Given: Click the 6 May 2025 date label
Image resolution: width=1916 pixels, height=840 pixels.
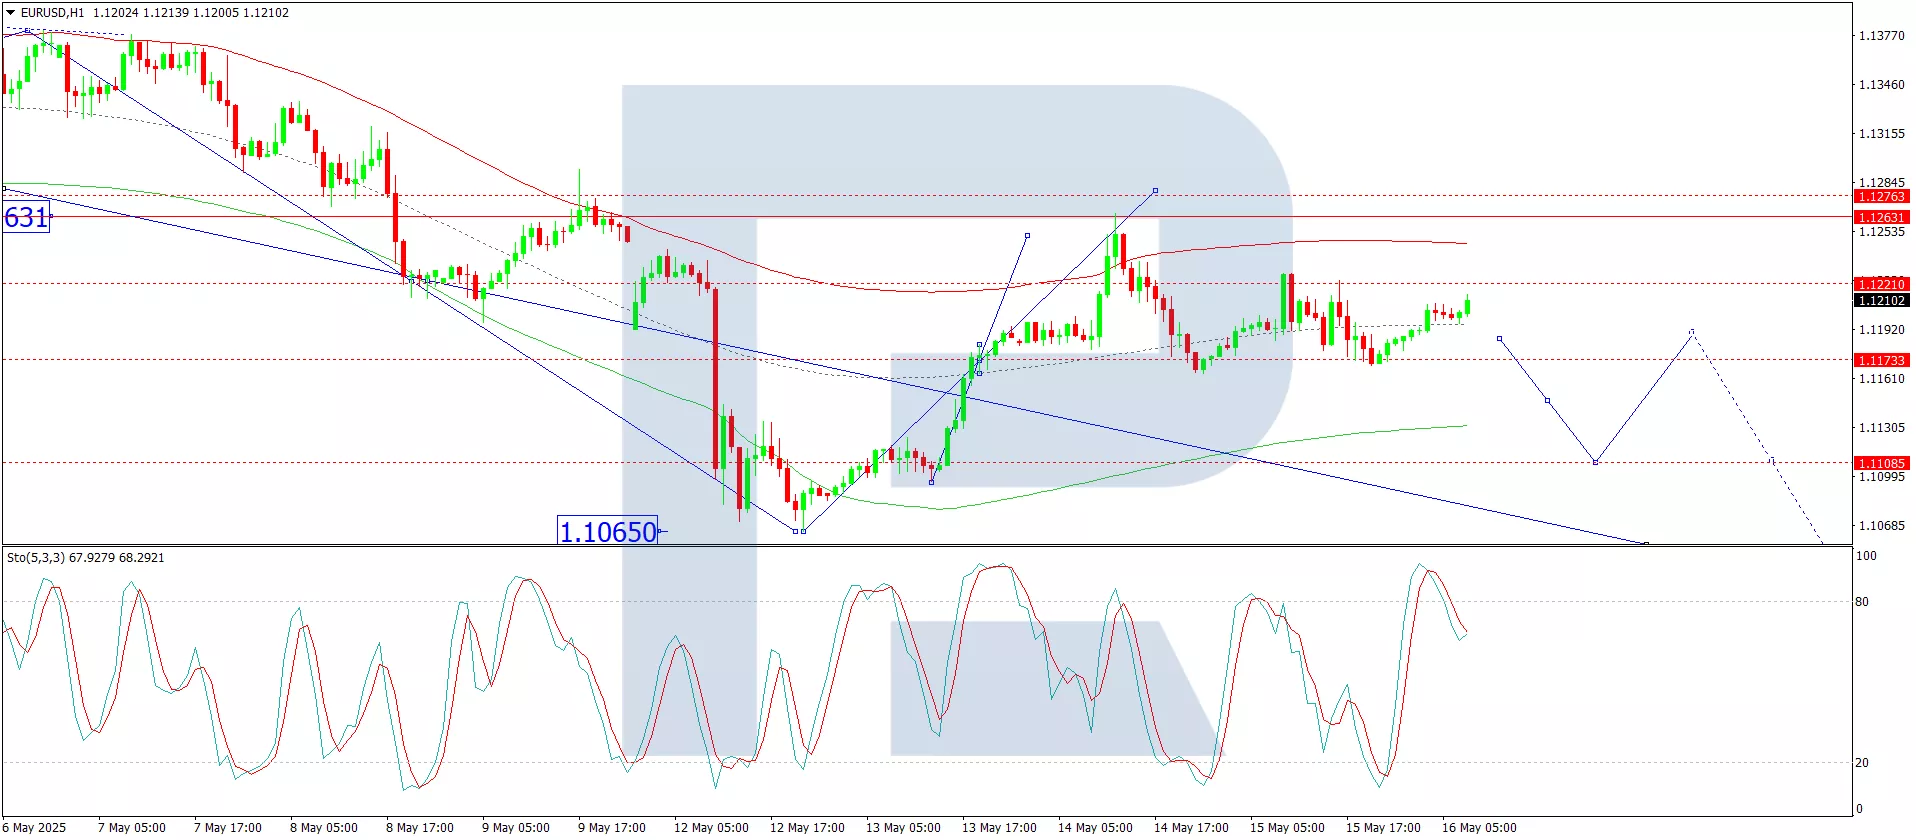Looking at the screenshot, I should click(x=36, y=828).
